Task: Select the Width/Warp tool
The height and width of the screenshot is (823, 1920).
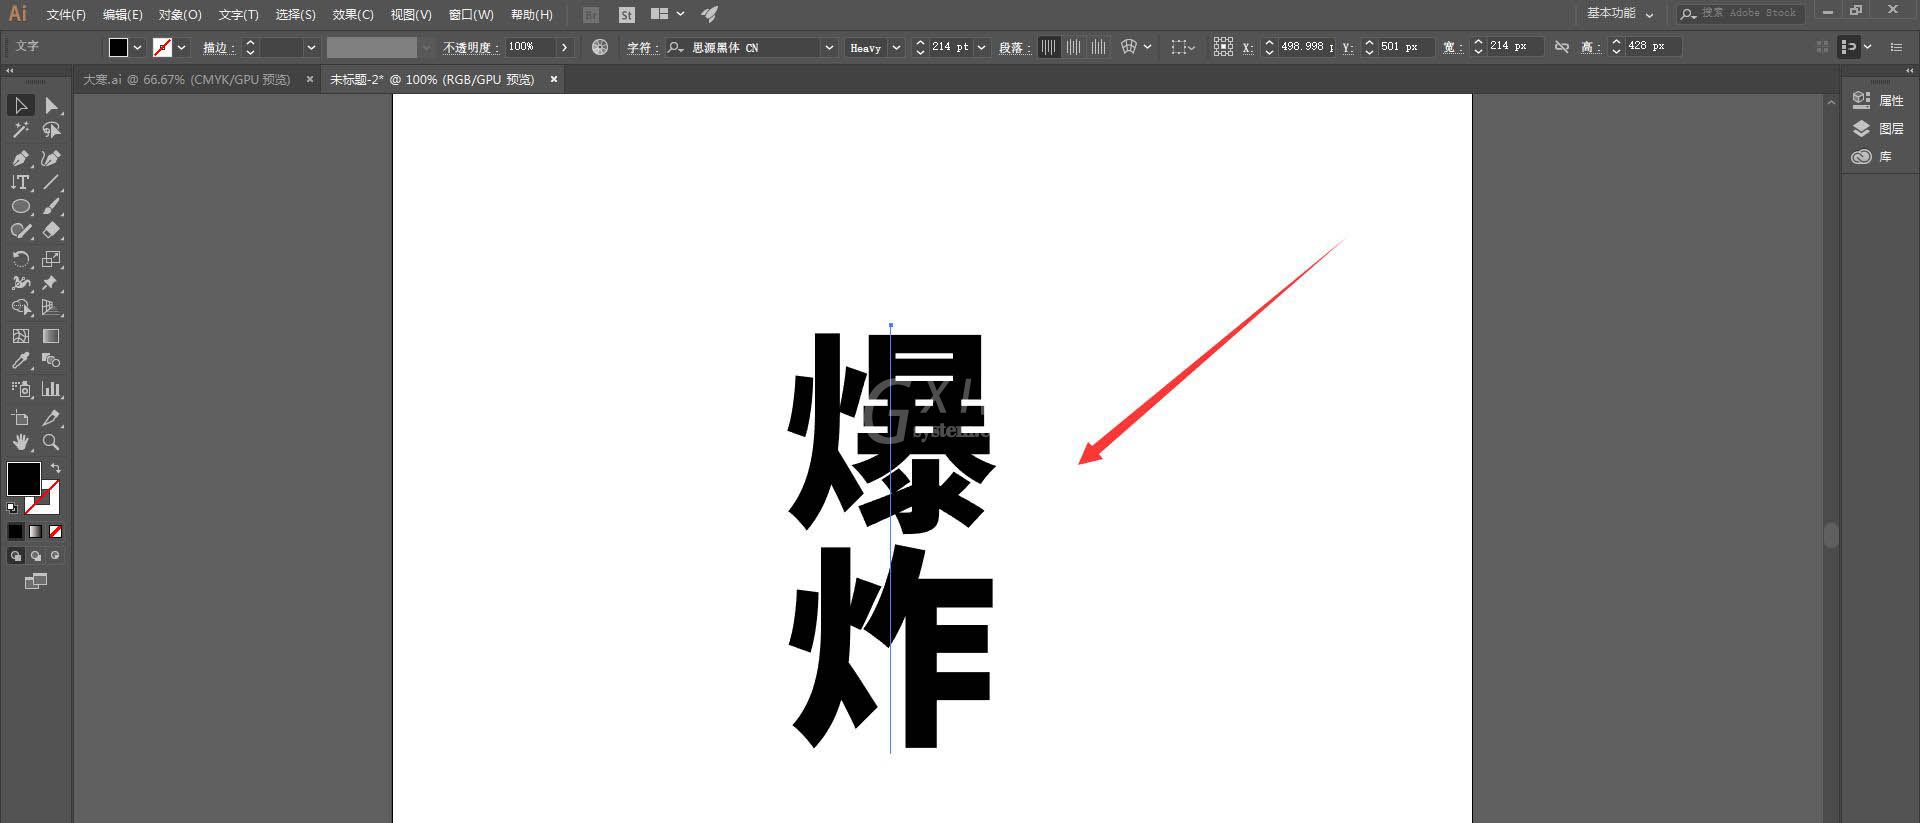Action: tap(21, 283)
